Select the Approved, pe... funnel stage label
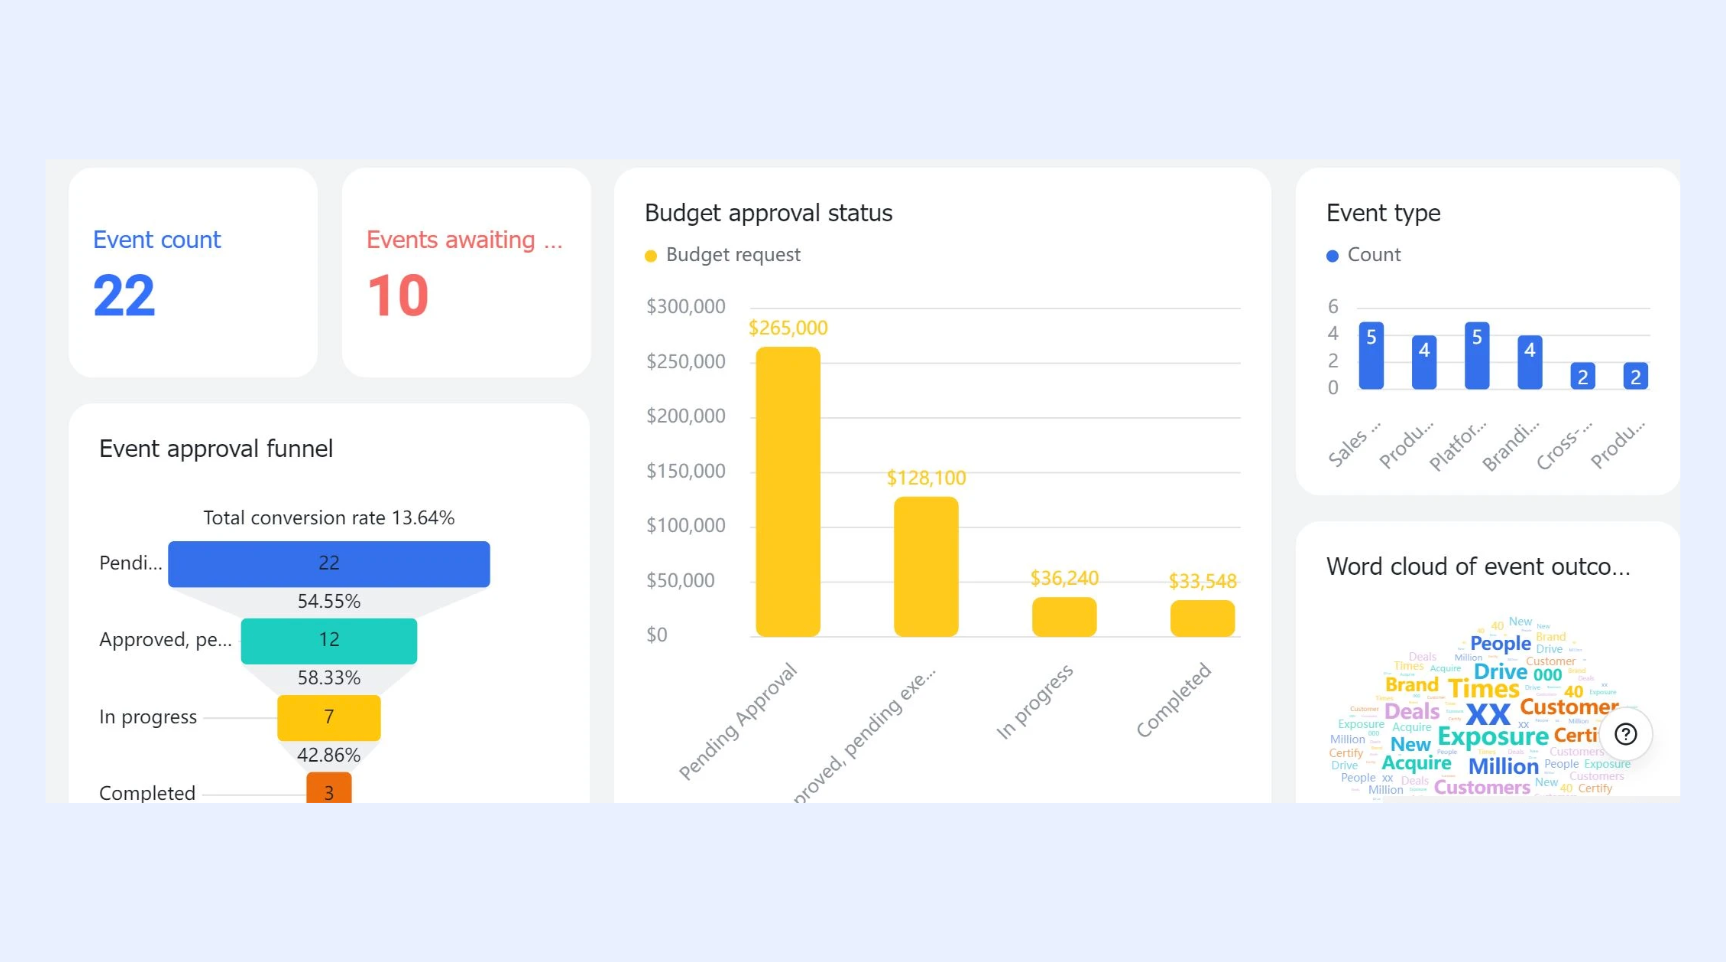Image resolution: width=1726 pixels, height=962 pixels. point(165,640)
